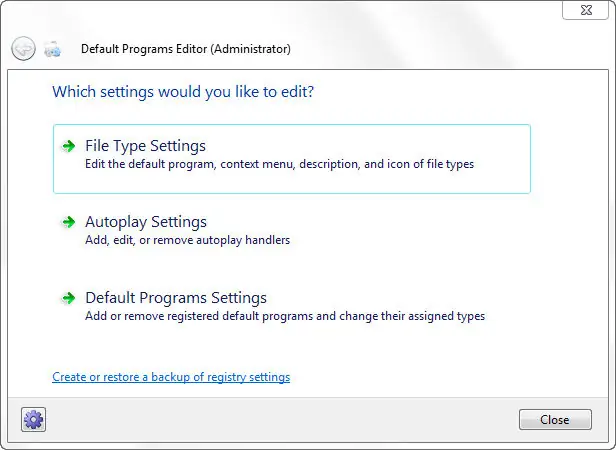Click the green arrow beside File Type Settings
This screenshot has width=616, height=450.
coord(68,146)
